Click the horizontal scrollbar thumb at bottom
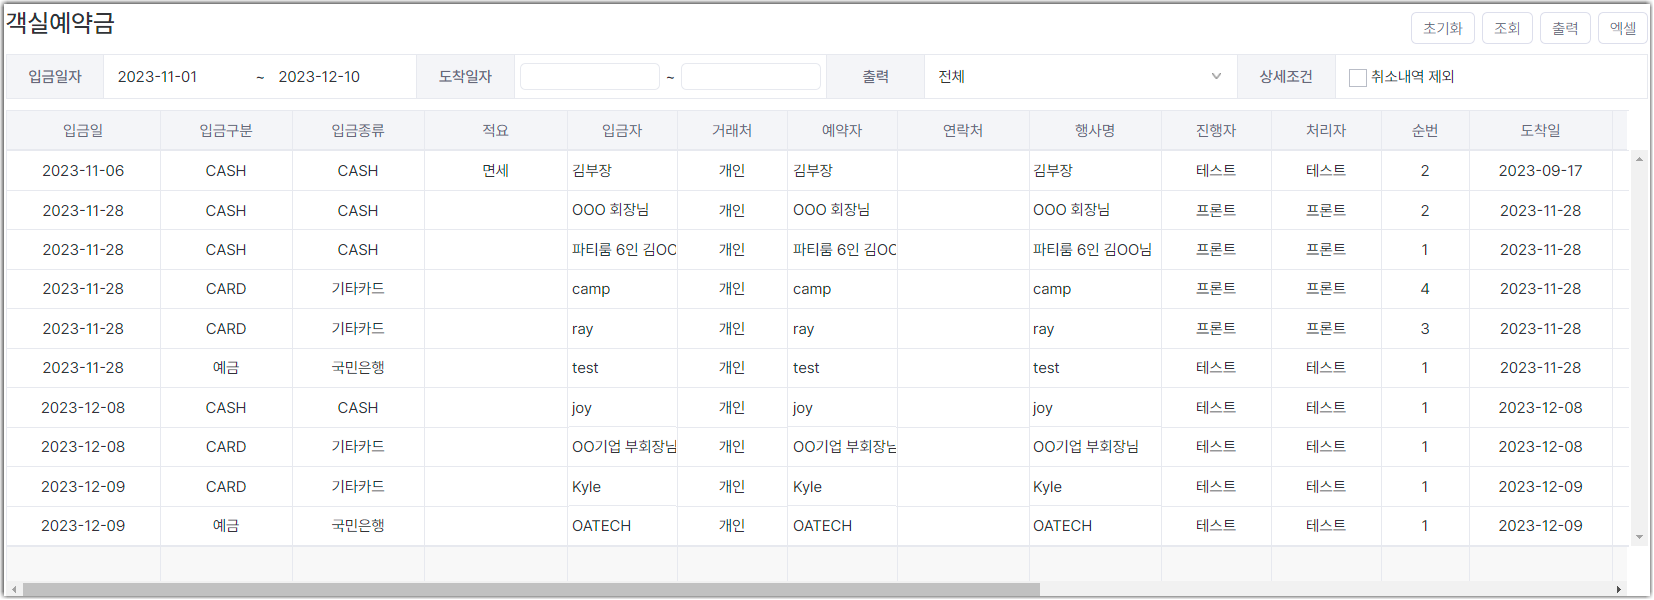This screenshot has height=600, width=1654. click(531, 590)
